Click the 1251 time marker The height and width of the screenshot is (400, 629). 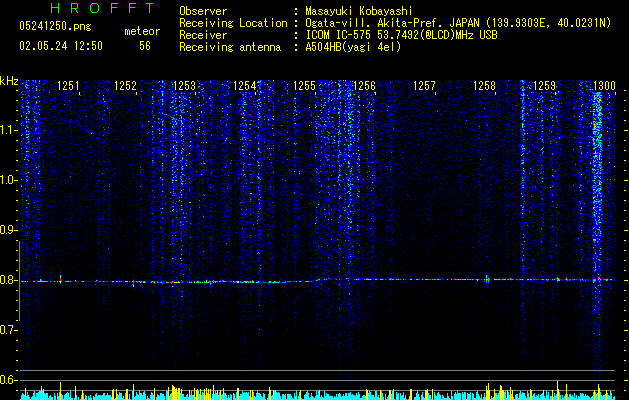[68, 86]
